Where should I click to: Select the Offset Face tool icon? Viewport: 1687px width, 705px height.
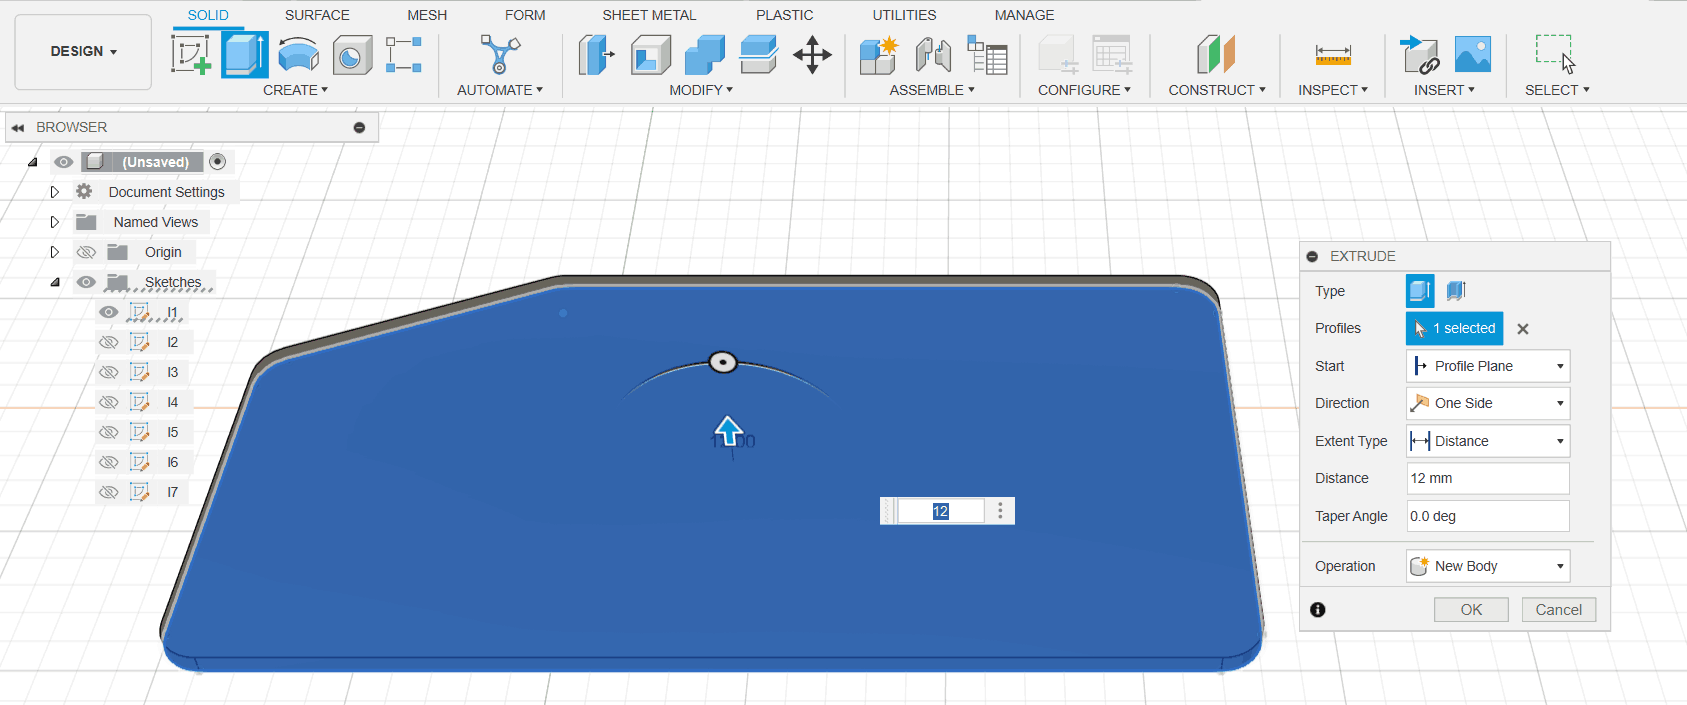coord(759,55)
